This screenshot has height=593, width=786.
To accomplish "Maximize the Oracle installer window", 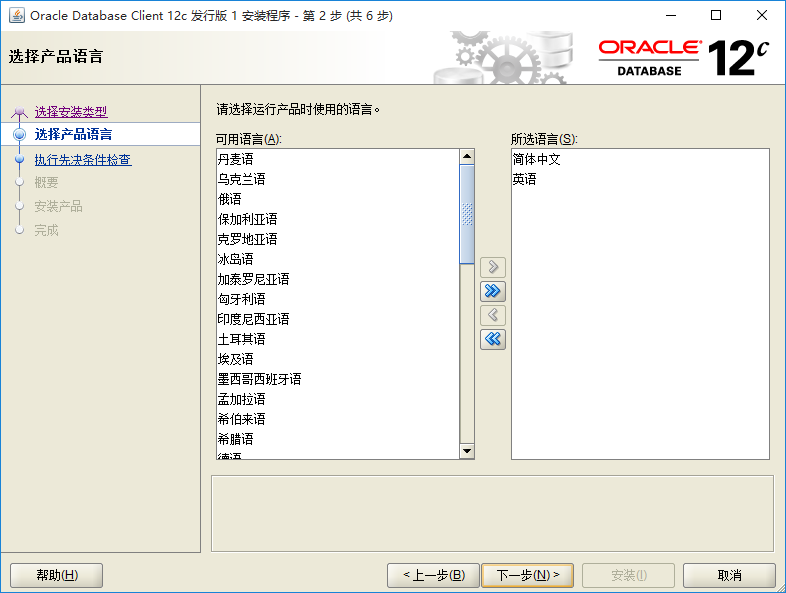I will [716, 16].
